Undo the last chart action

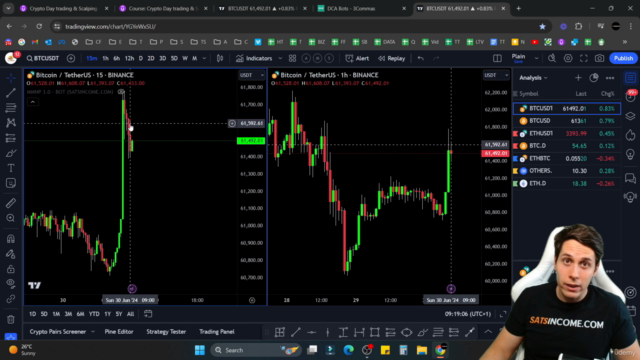[x=421, y=58]
